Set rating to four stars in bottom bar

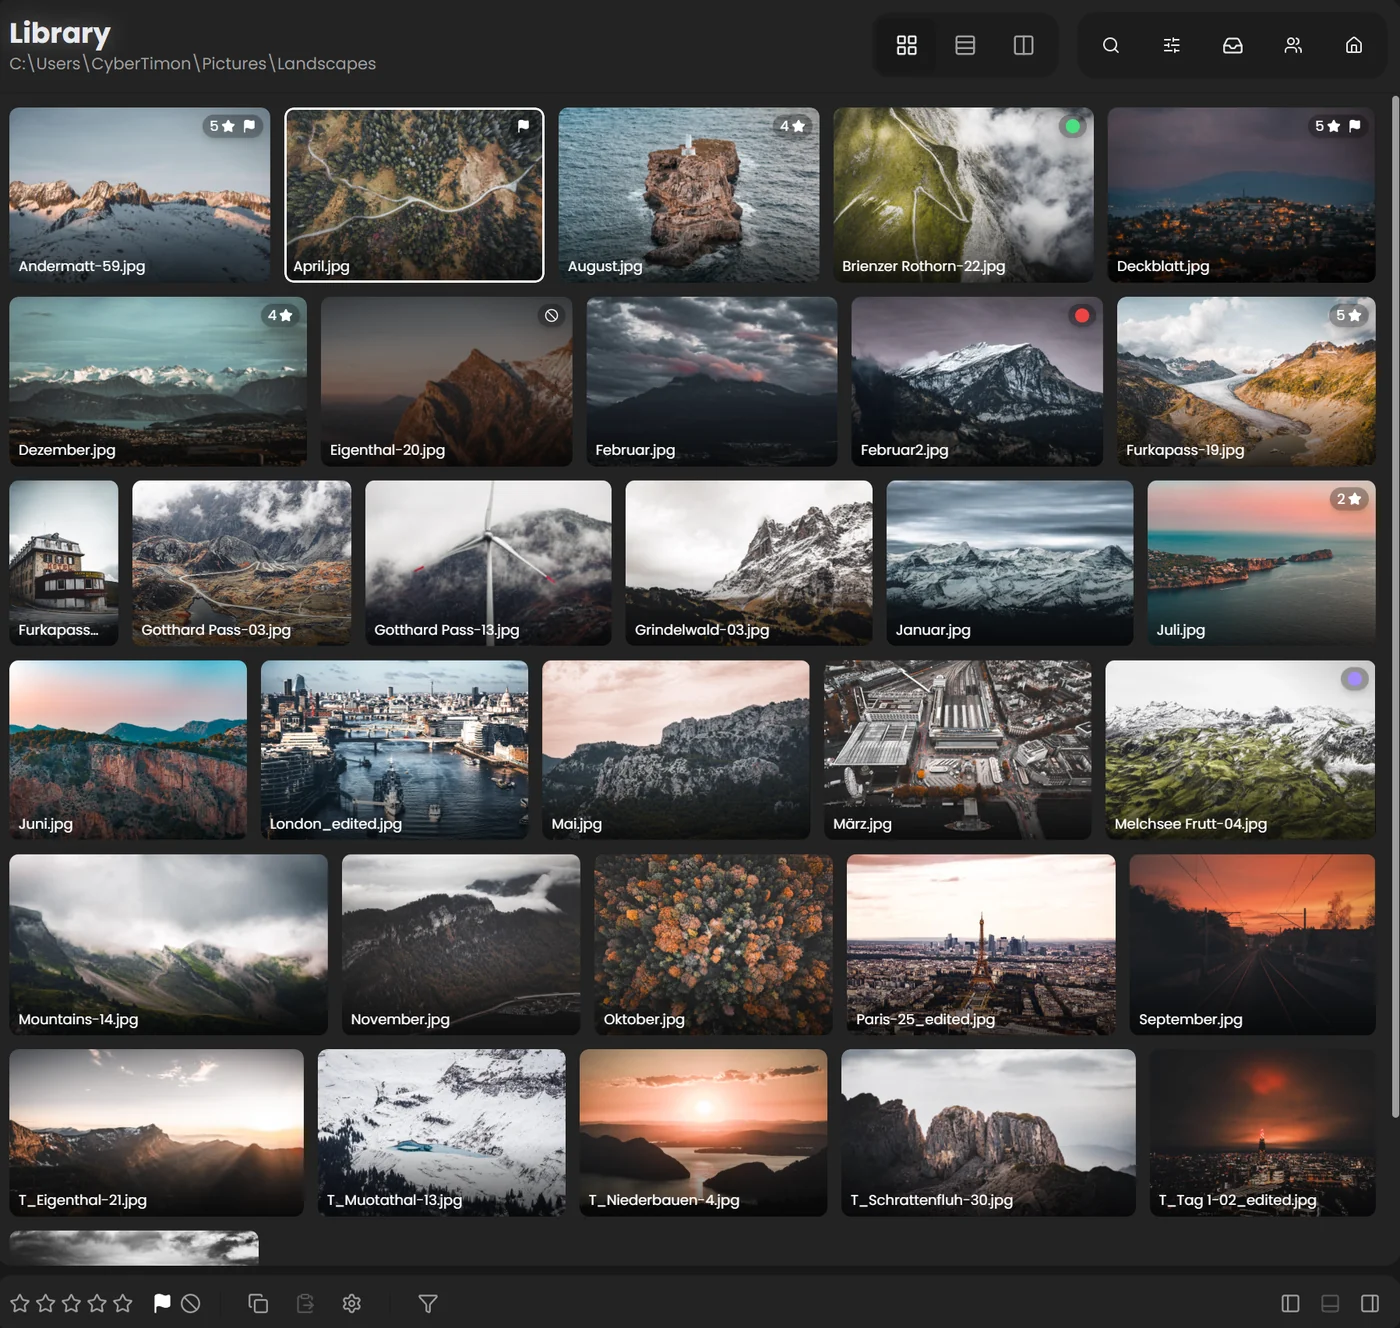97,1303
